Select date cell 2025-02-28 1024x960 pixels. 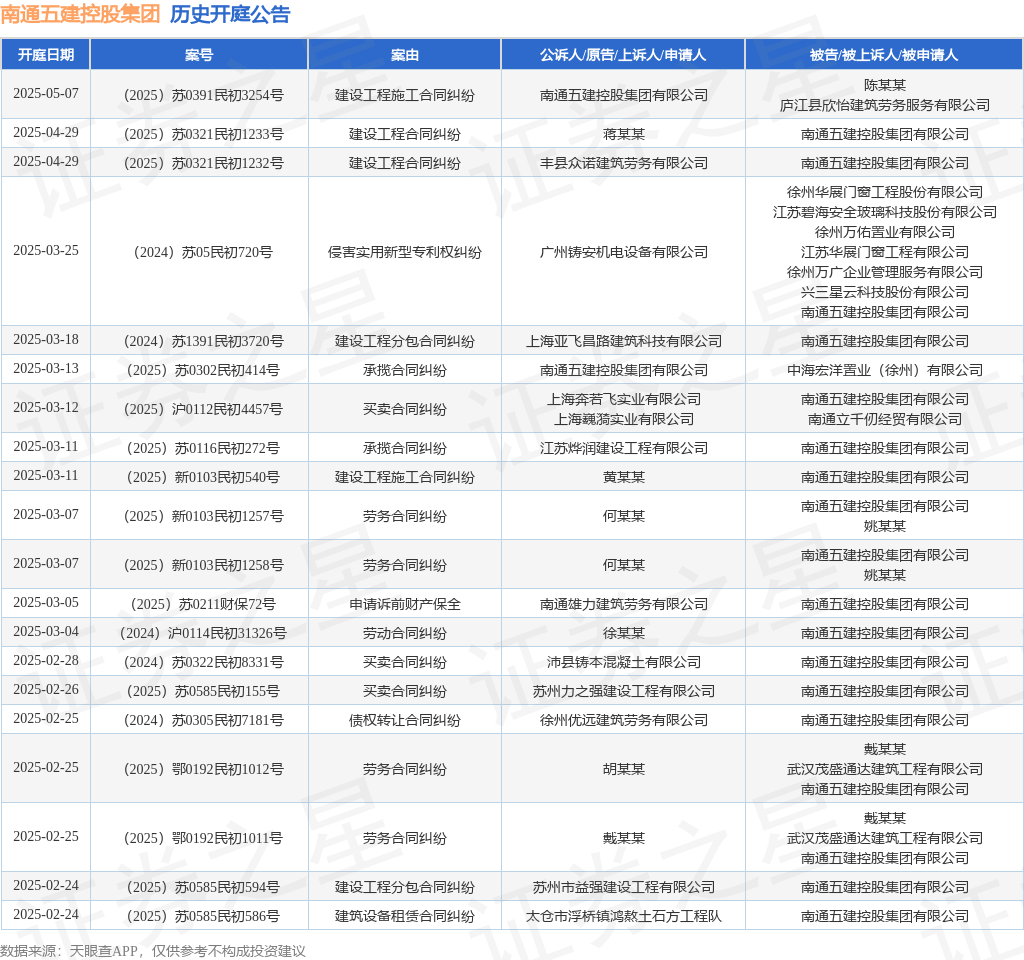pyautogui.click(x=46, y=661)
